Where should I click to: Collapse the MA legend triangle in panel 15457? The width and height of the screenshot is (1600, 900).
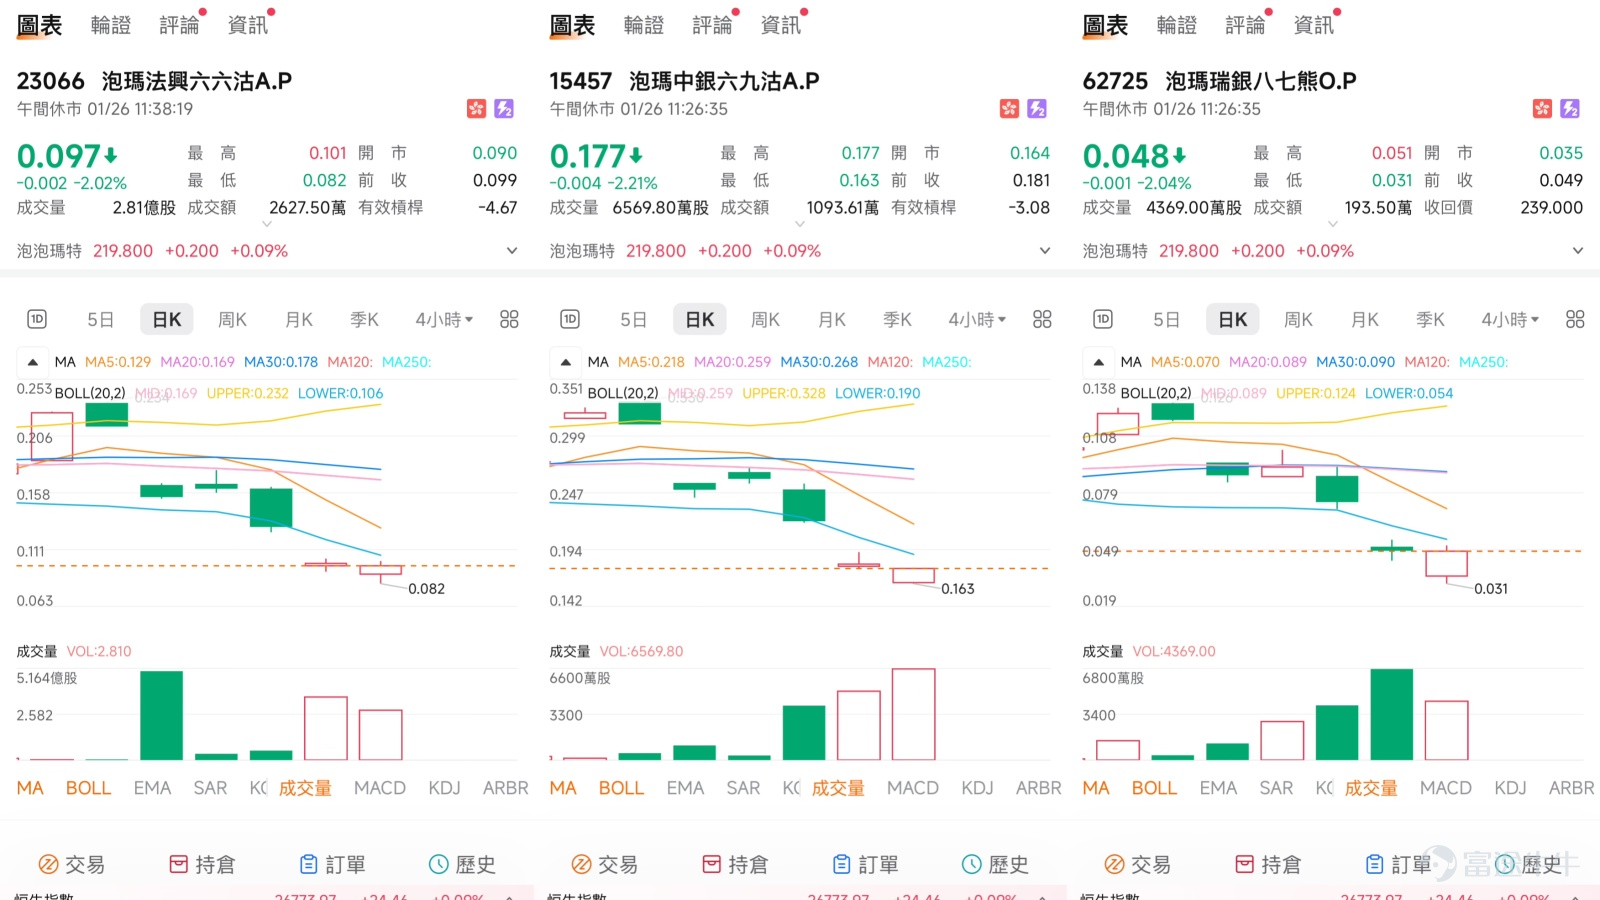coord(565,362)
